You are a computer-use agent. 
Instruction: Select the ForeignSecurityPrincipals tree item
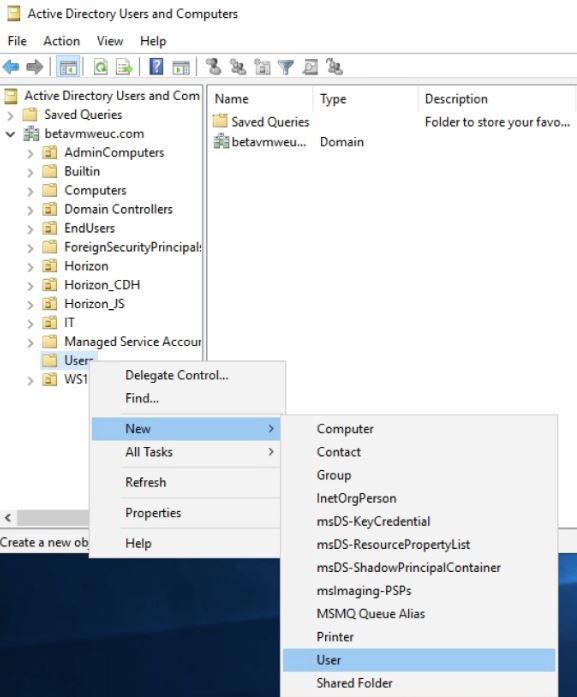point(132,247)
